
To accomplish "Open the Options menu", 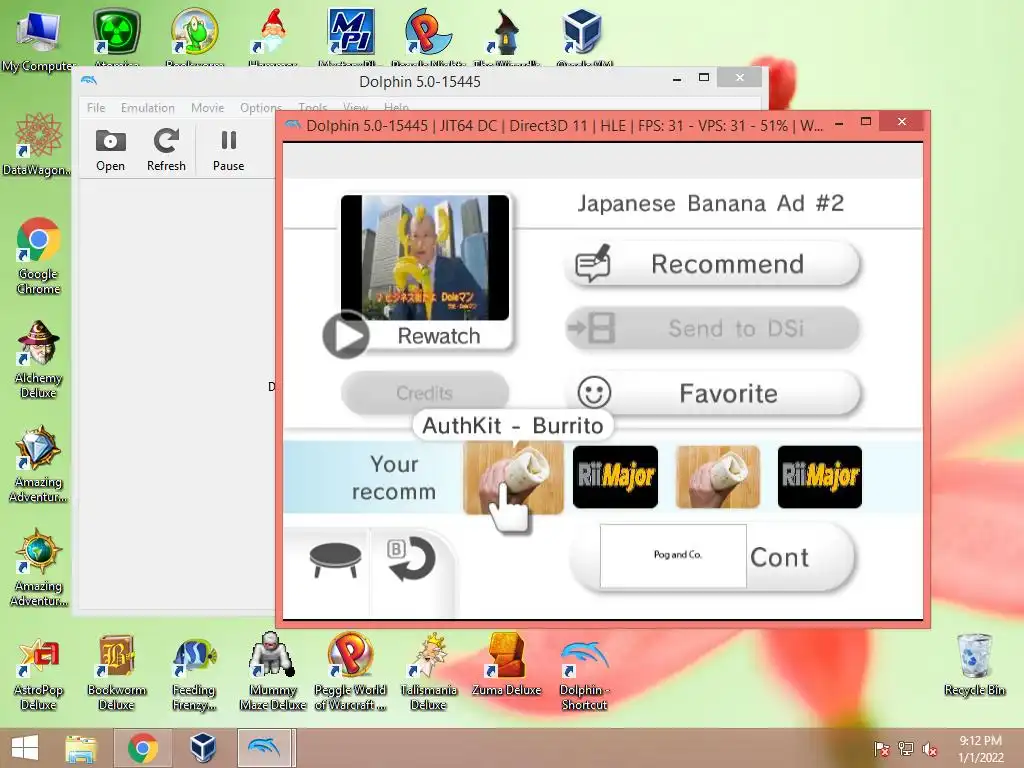I will 261,108.
